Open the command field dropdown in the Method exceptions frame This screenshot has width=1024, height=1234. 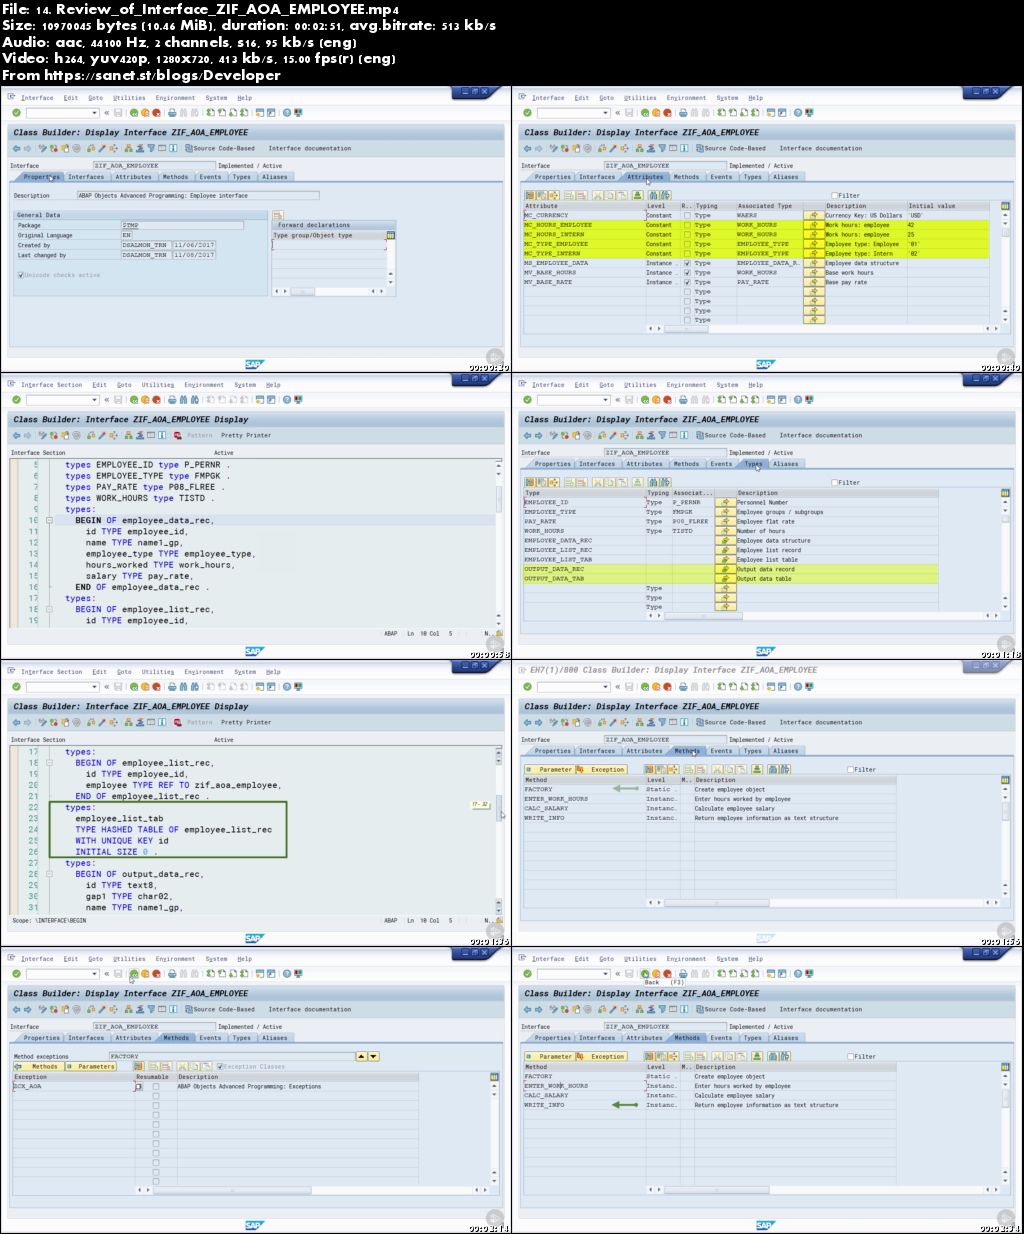[x=95, y=974]
